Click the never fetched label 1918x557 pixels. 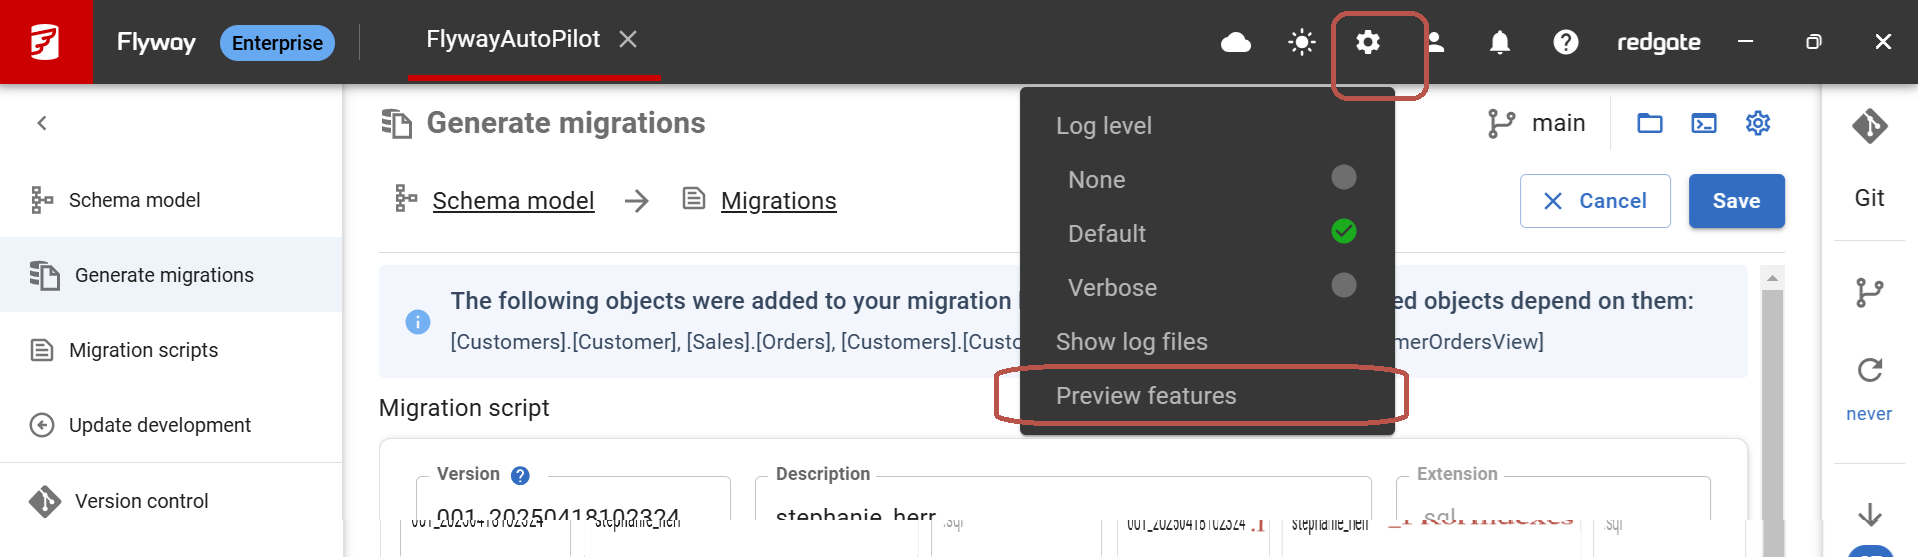[x=1868, y=414]
